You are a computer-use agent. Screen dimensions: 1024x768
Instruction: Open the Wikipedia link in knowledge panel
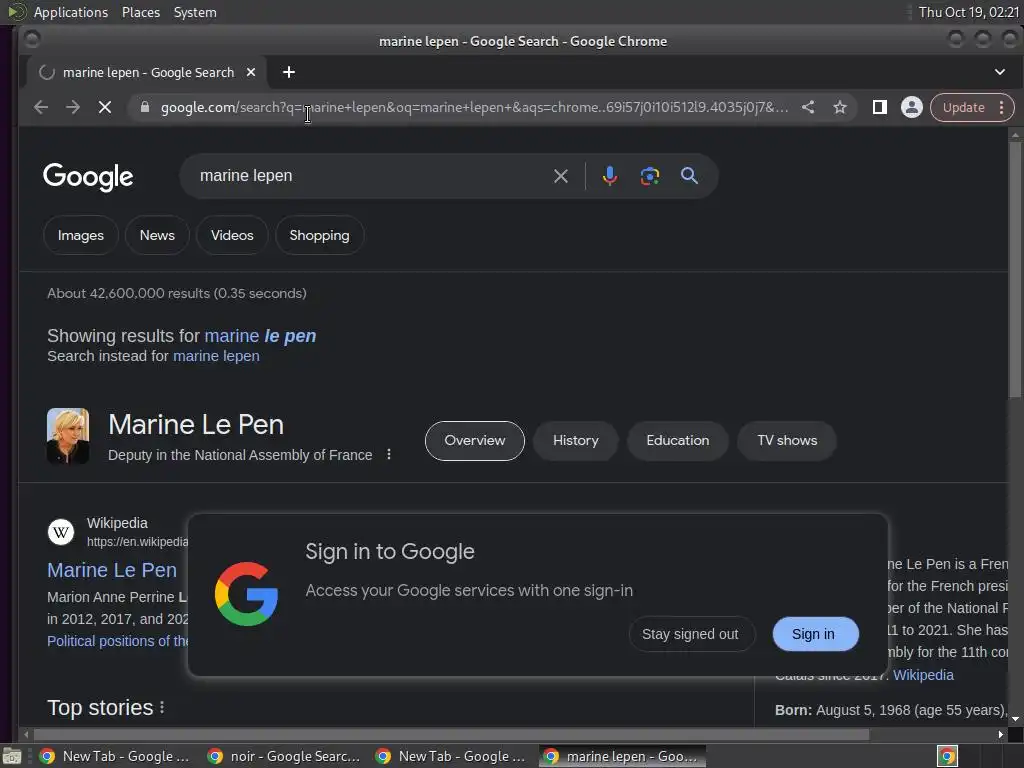coord(923,675)
